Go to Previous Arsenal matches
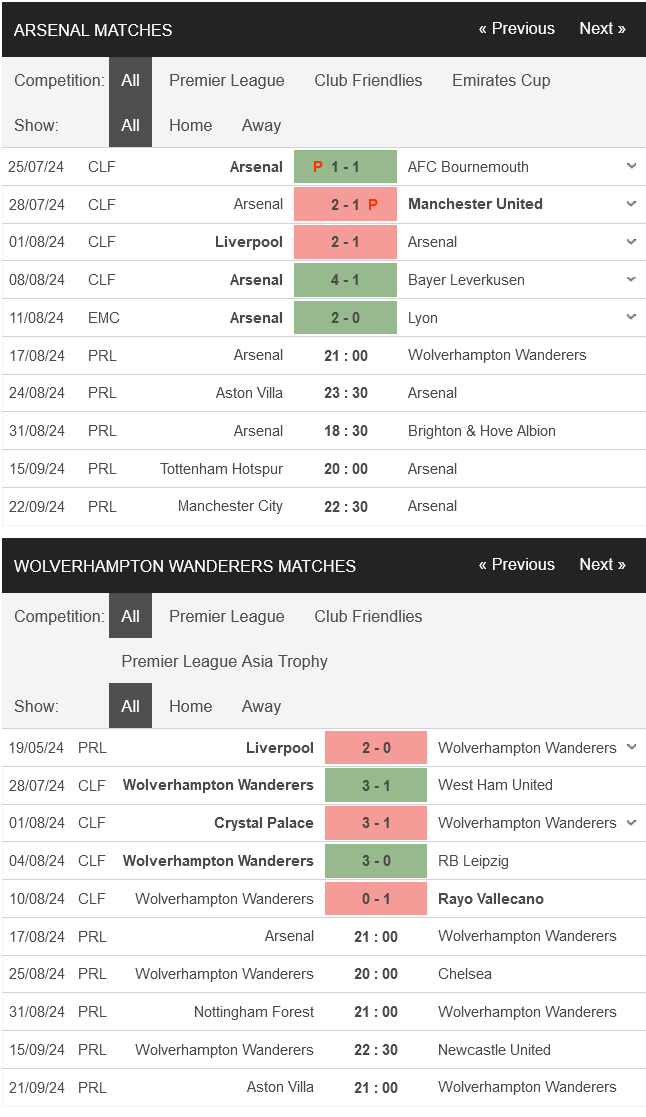Screen dimensions: 646x1117 pyautogui.click(x=516, y=28)
